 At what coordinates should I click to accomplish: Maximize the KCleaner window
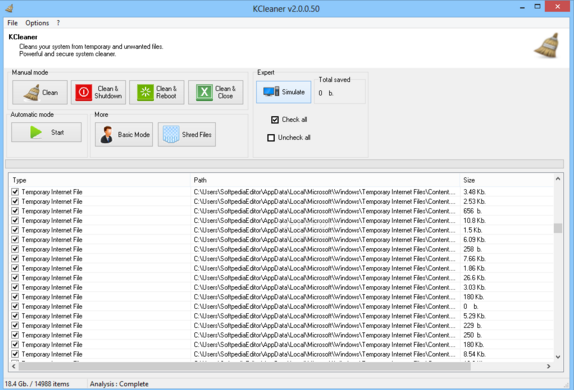537,7
